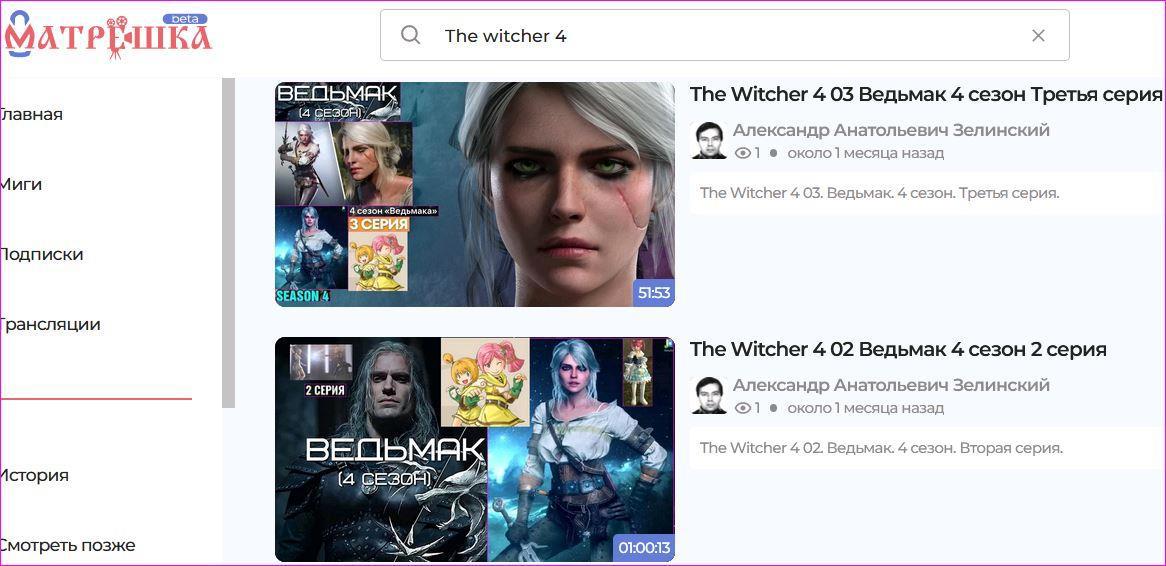The height and width of the screenshot is (566, 1166).
Task: Open История in the sidebar
Action: [34, 475]
